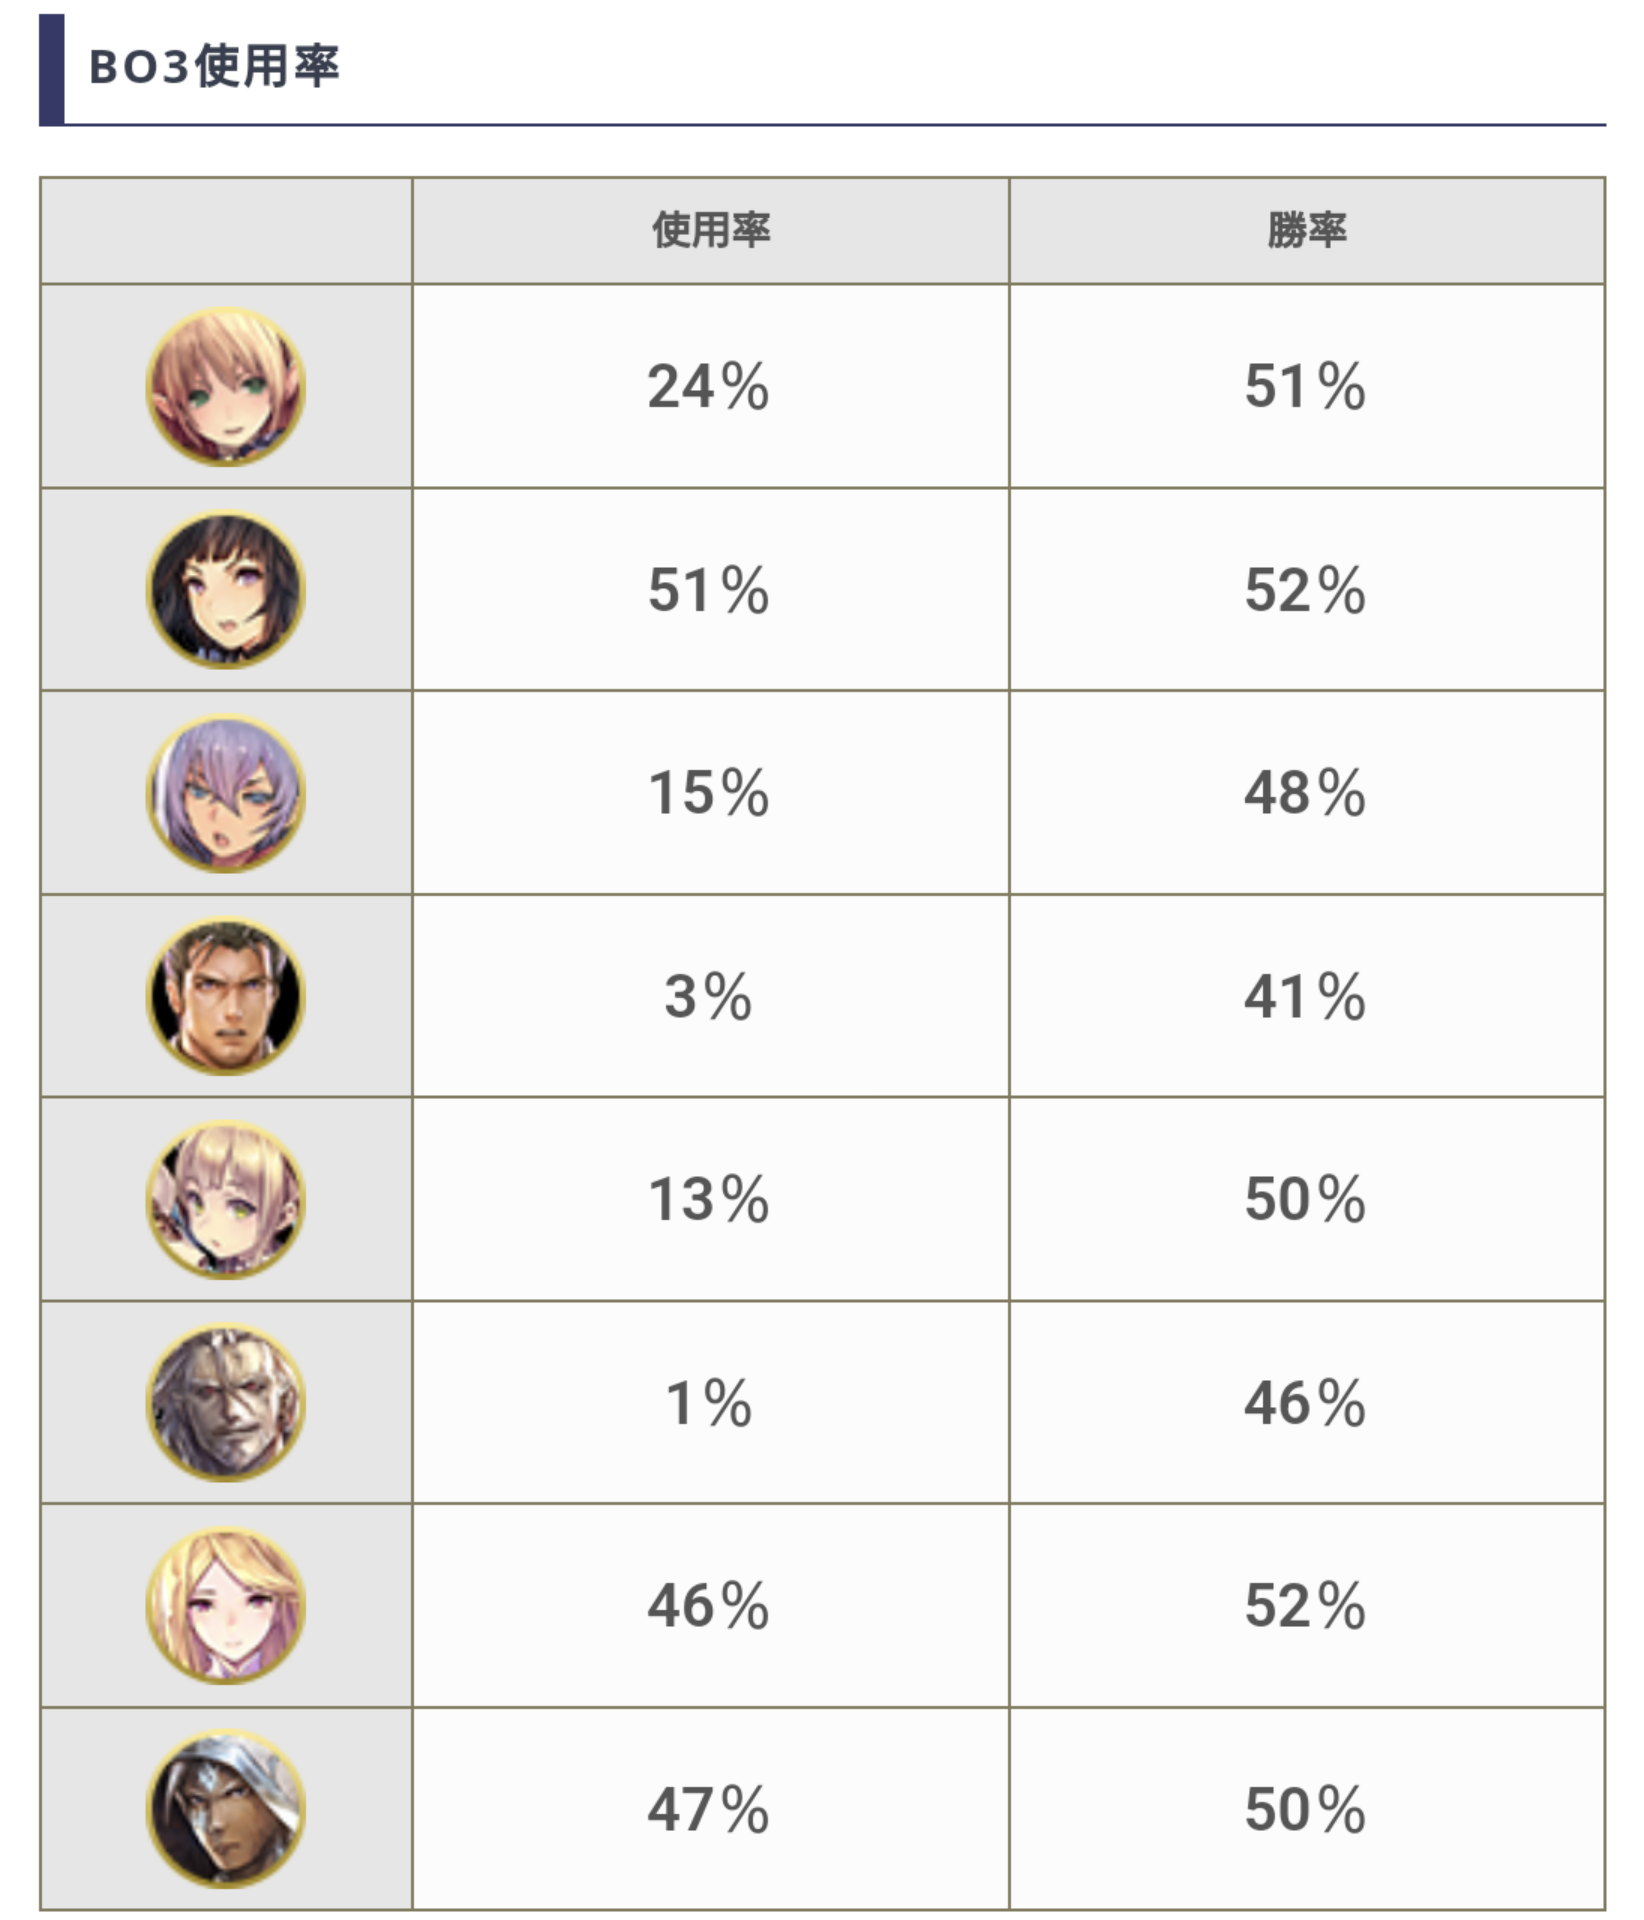Click the 24% usage rate cell
Screen dimensions: 1644x1920
point(708,387)
